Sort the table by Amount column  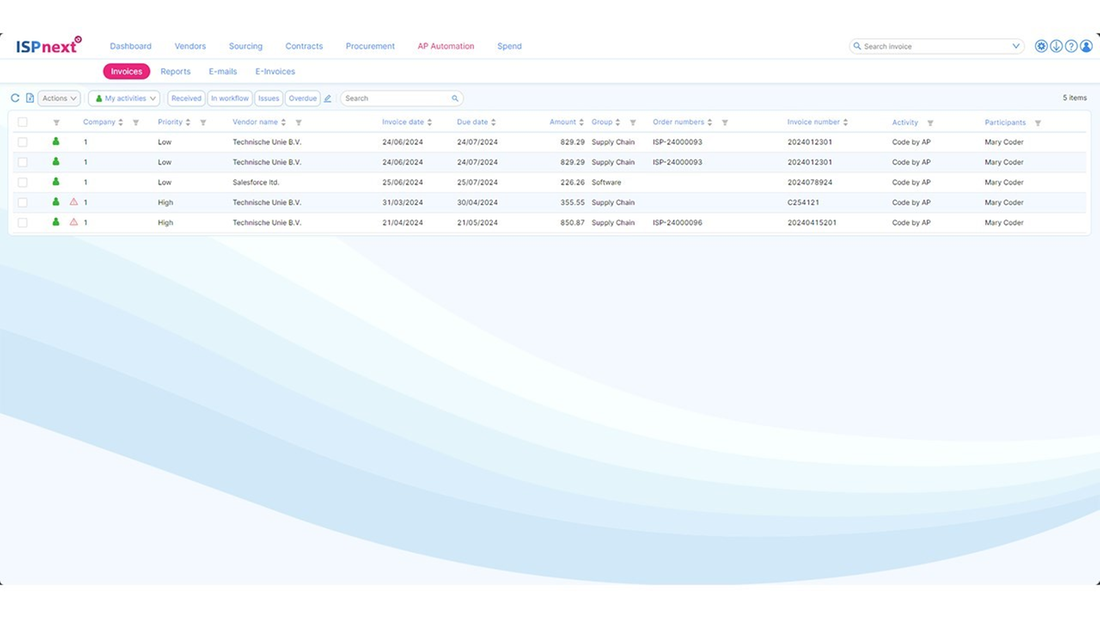coord(565,121)
